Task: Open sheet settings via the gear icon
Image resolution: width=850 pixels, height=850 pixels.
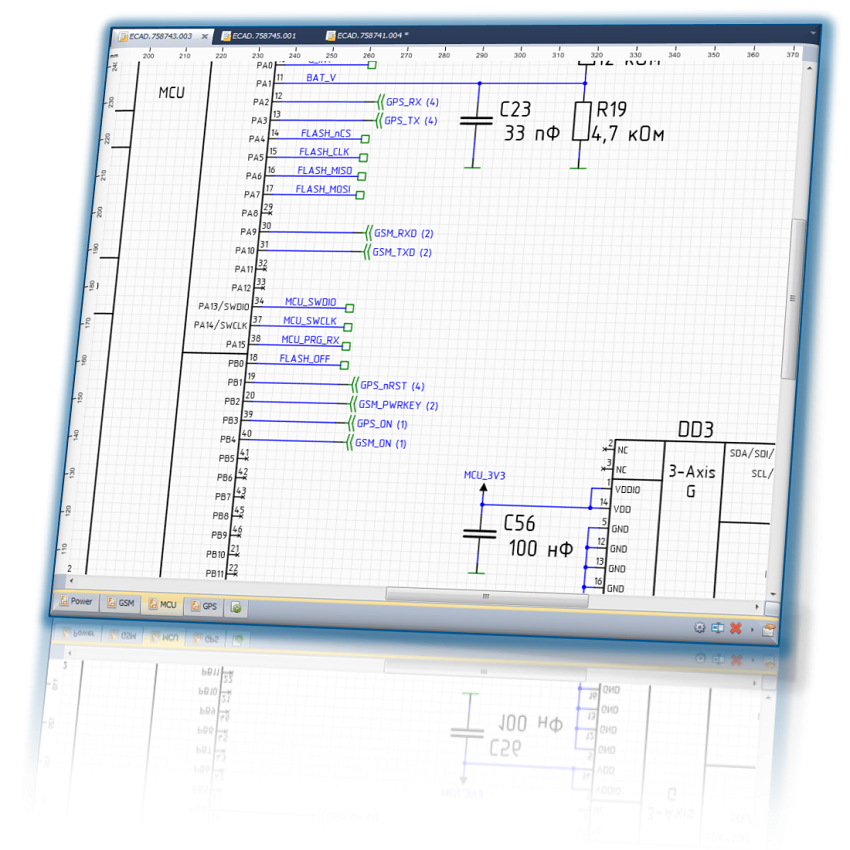Action: coord(700,628)
